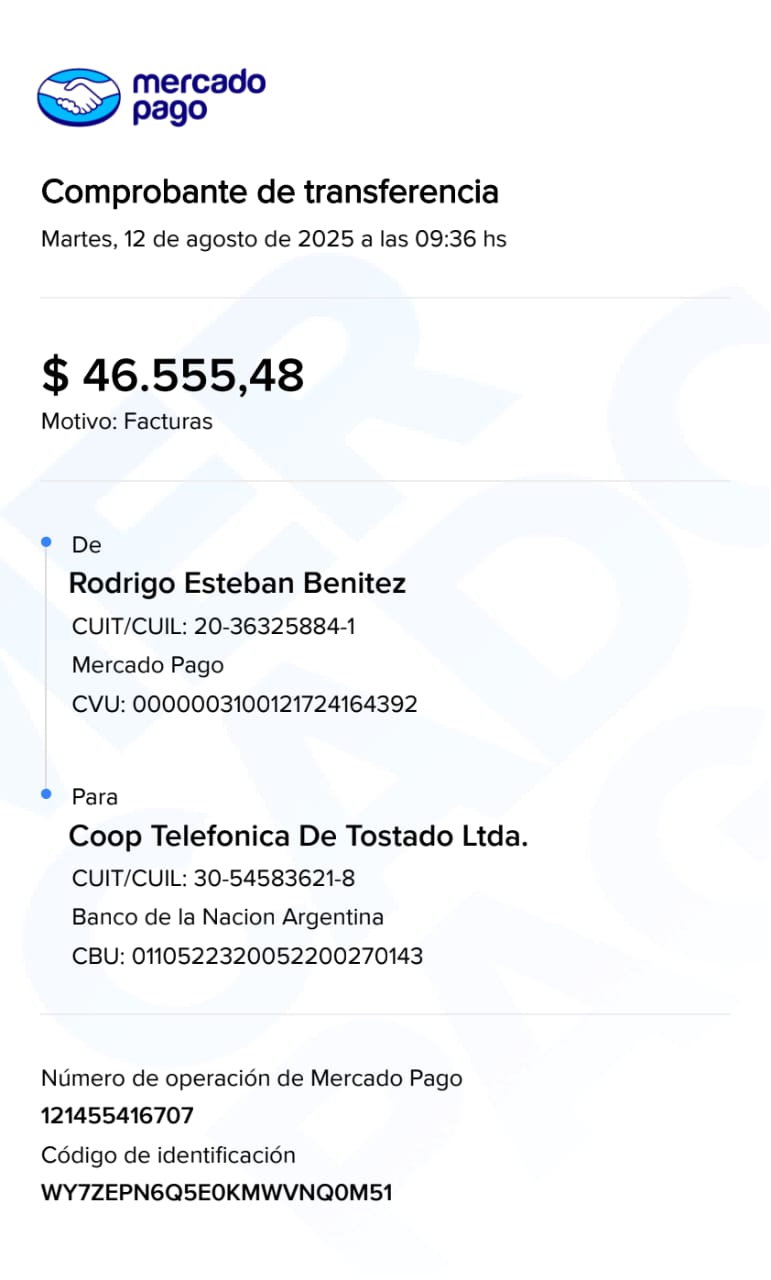Click the blue dot beside "Para"
This screenshot has height=1280, width=771.
click(x=46, y=794)
